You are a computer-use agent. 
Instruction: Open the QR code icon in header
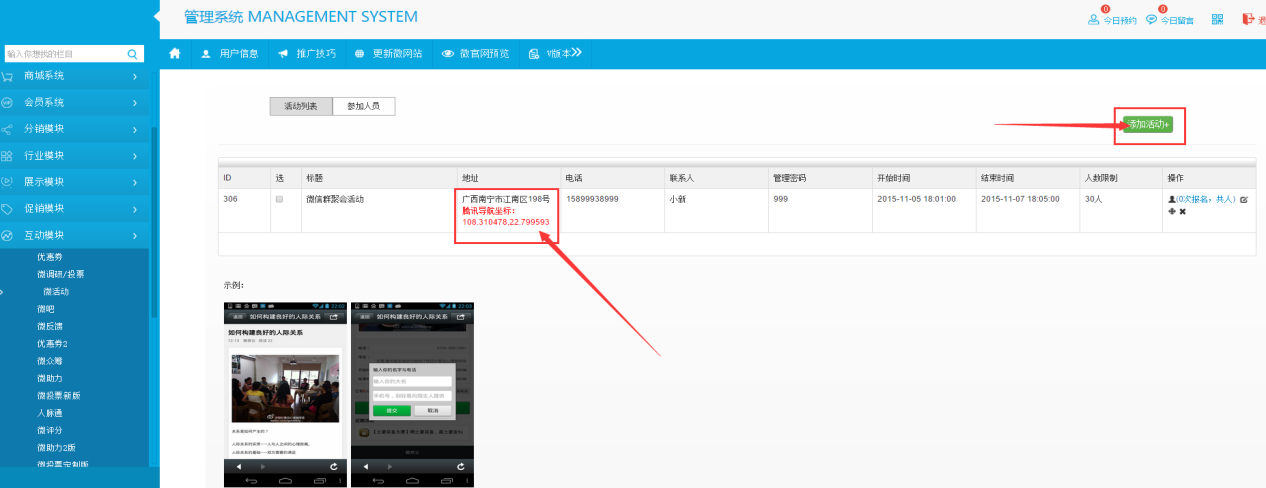pyautogui.click(x=1217, y=19)
